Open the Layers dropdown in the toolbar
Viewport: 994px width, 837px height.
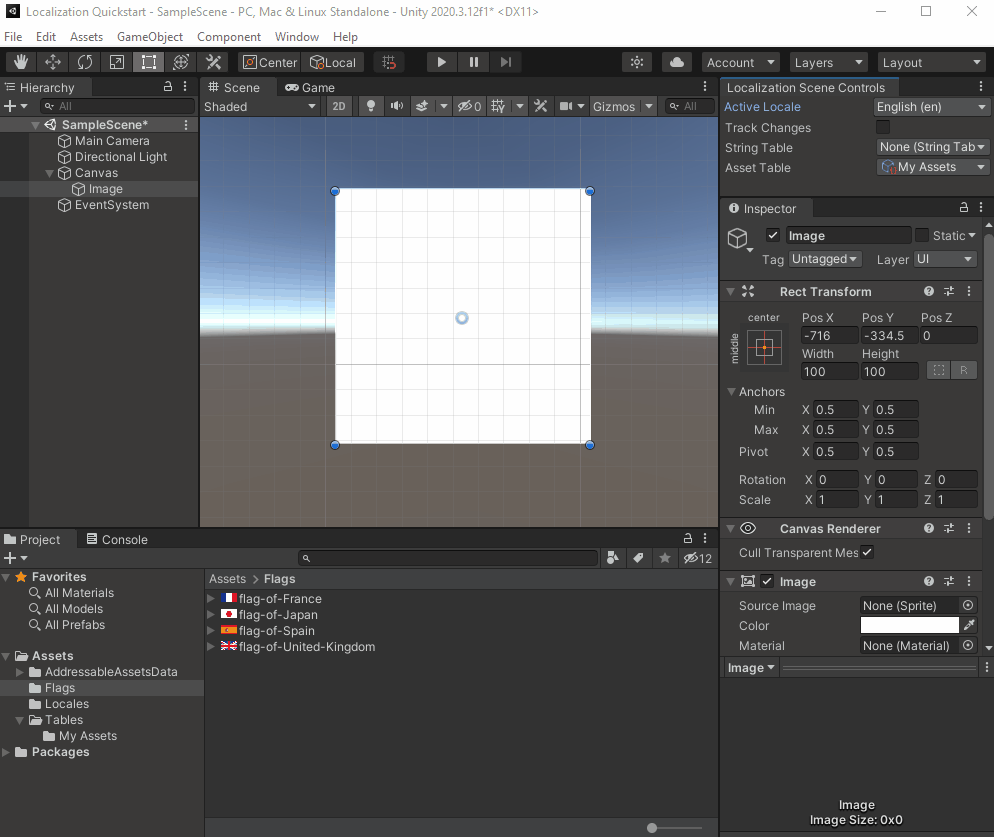pyautogui.click(x=826, y=61)
